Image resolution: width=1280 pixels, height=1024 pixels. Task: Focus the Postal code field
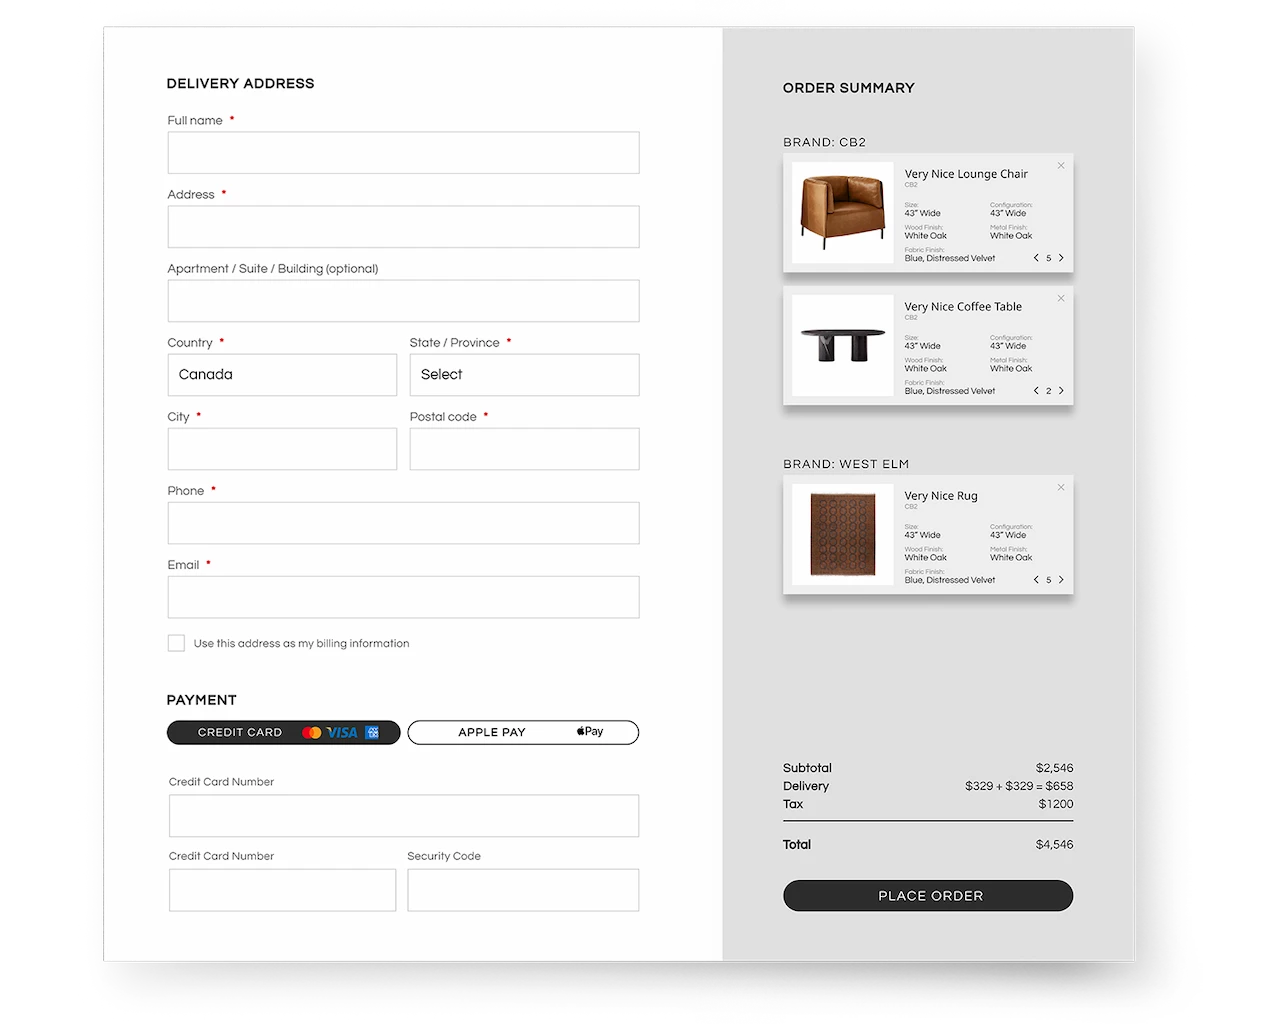tap(524, 449)
